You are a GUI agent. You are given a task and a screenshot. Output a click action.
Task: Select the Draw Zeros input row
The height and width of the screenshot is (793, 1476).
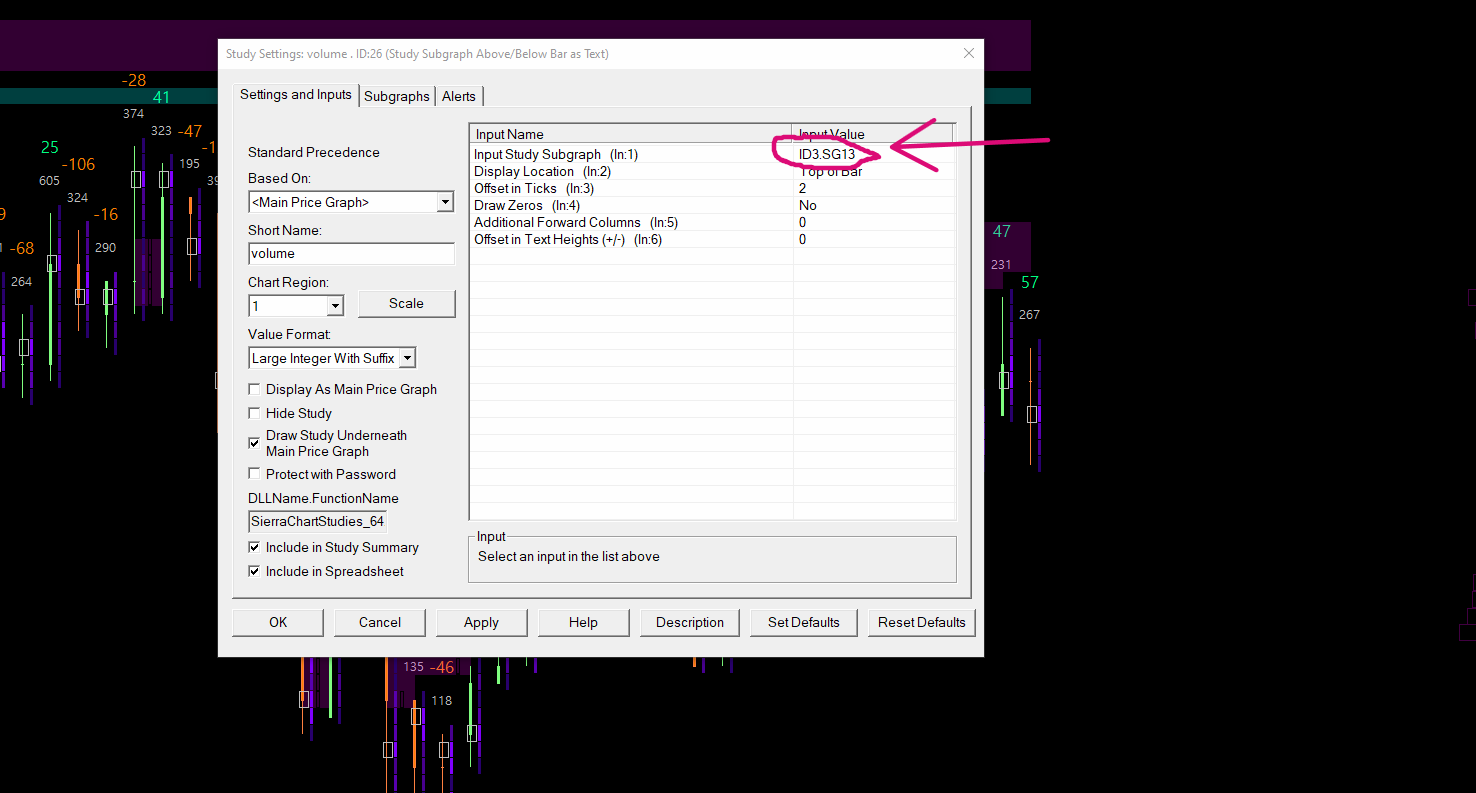[x=712, y=205]
